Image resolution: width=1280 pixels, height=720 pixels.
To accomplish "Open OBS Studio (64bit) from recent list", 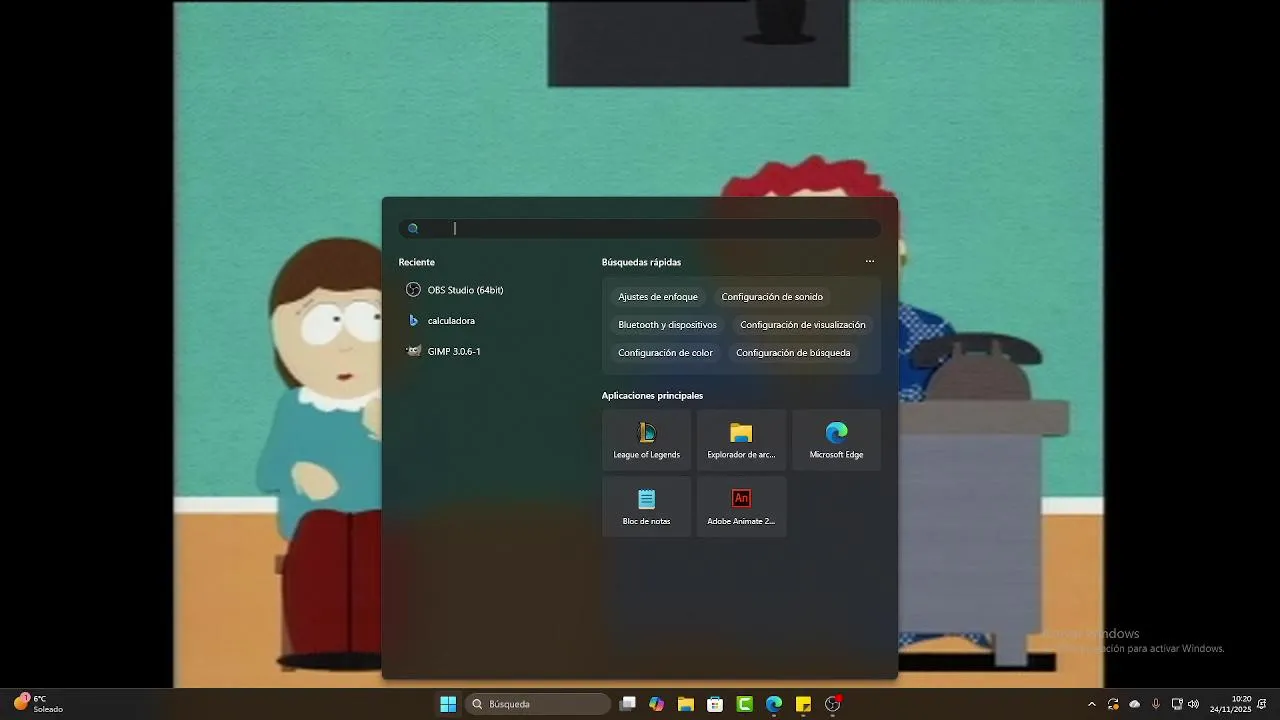I will coord(455,290).
